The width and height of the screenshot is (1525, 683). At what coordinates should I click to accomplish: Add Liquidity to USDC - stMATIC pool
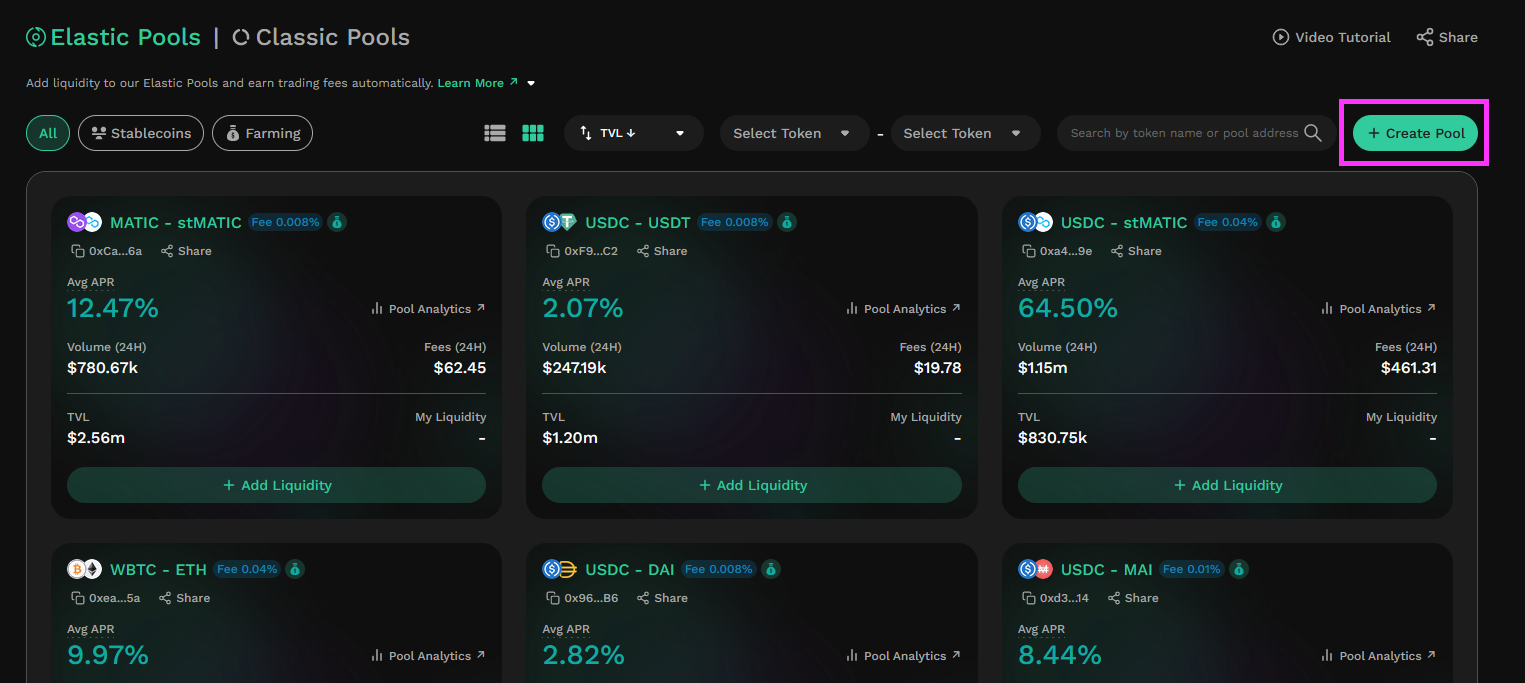[x=1227, y=485]
